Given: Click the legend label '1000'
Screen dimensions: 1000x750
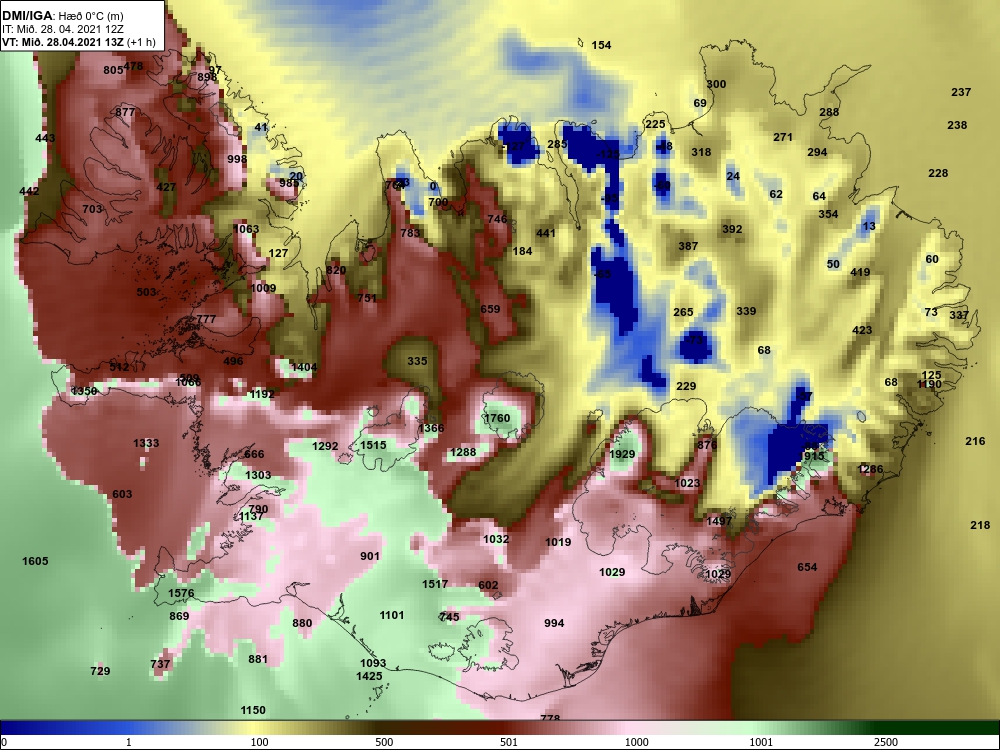Looking at the screenshot, I should pos(637,742).
